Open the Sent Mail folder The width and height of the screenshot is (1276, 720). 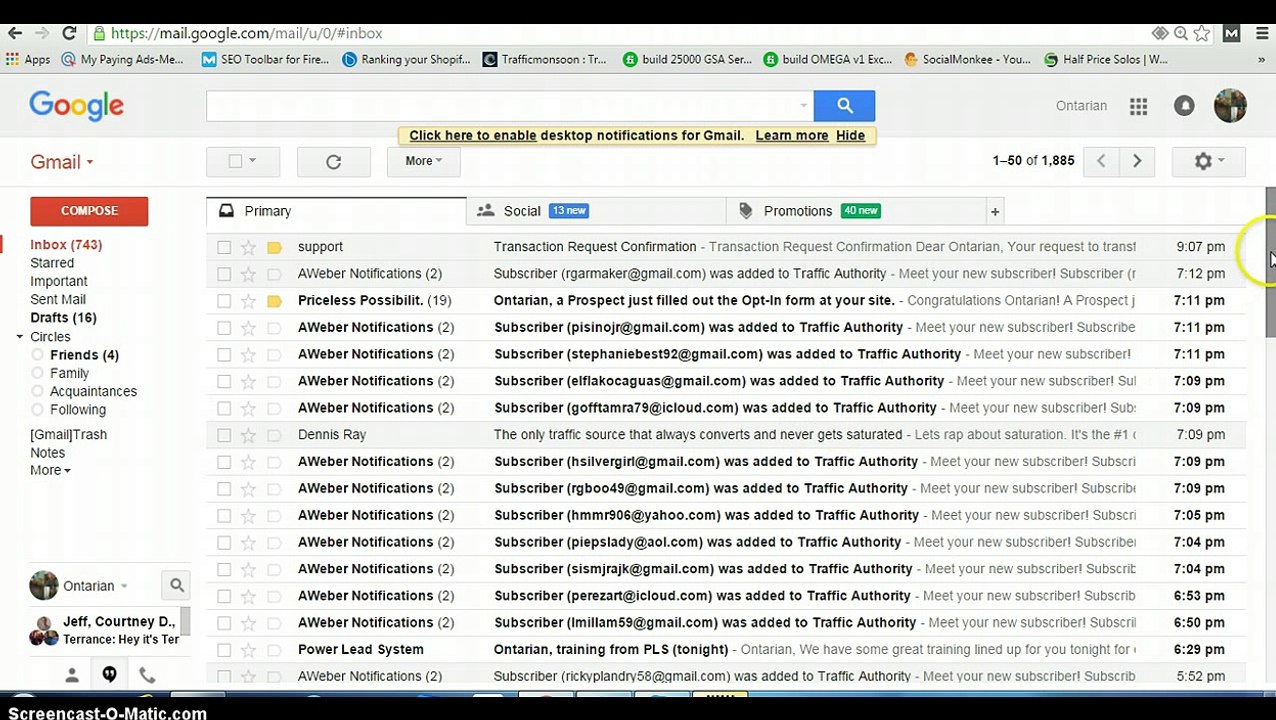click(58, 300)
